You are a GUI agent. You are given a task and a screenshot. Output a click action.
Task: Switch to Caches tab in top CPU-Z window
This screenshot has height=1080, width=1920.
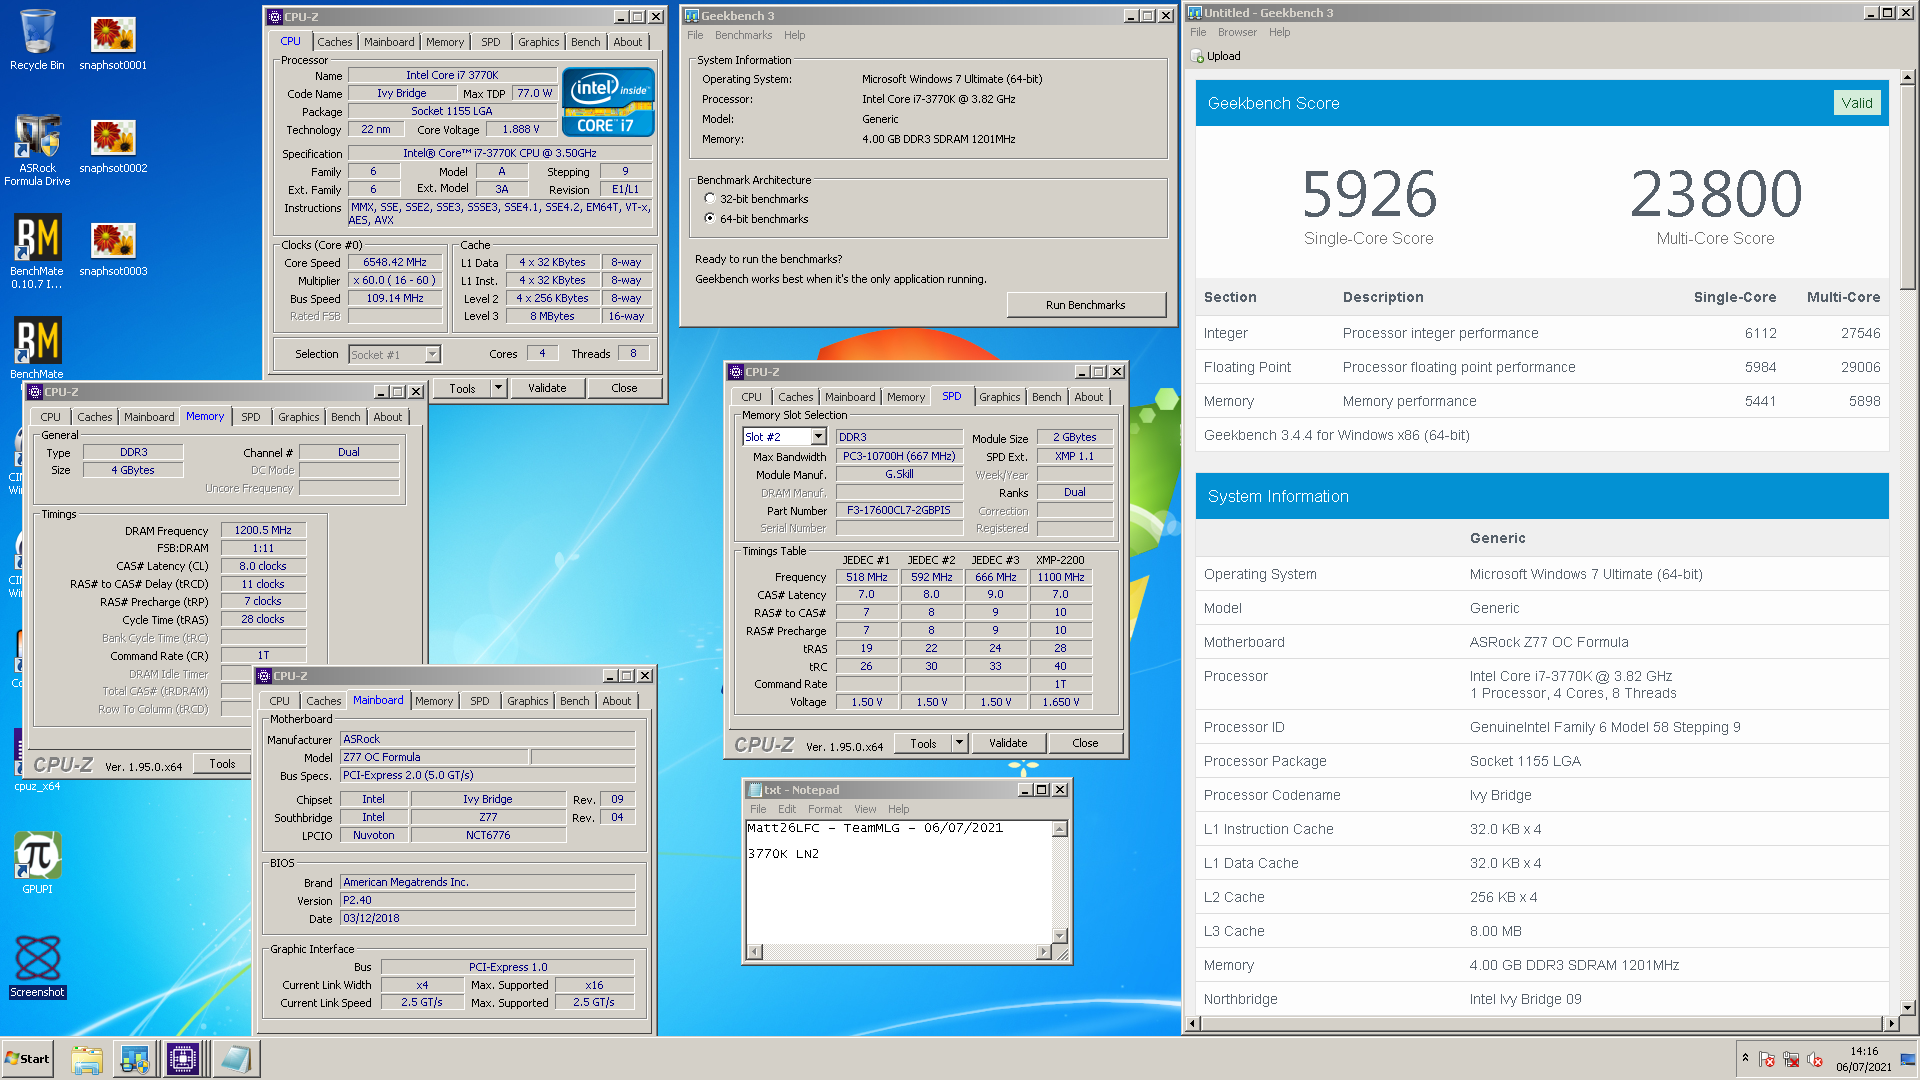point(335,42)
